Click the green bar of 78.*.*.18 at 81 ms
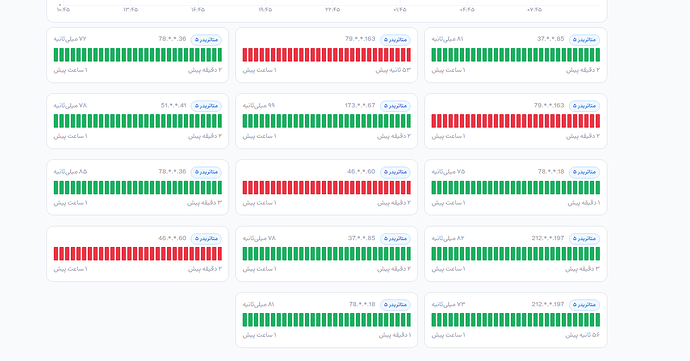 pyautogui.click(x=327, y=320)
